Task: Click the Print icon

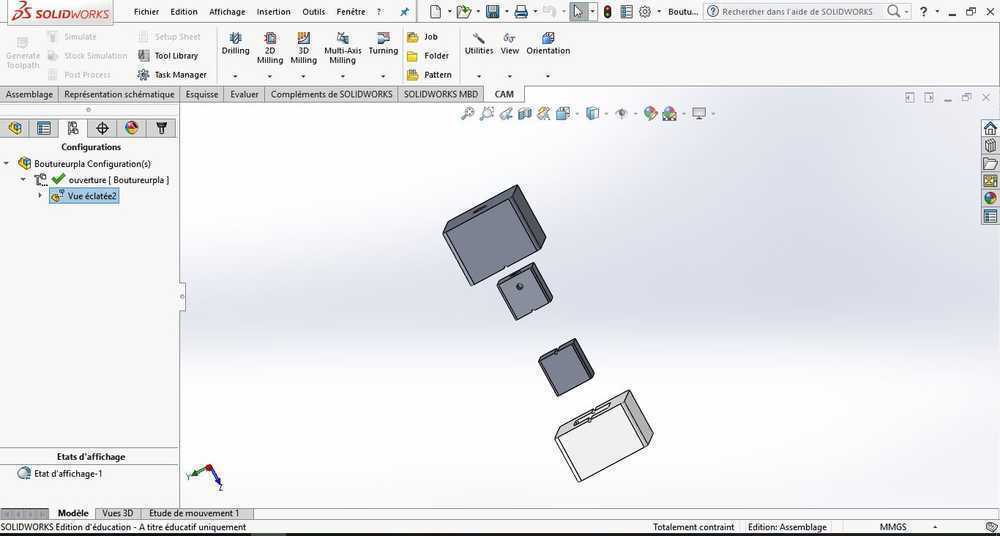Action: pos(521,11)
